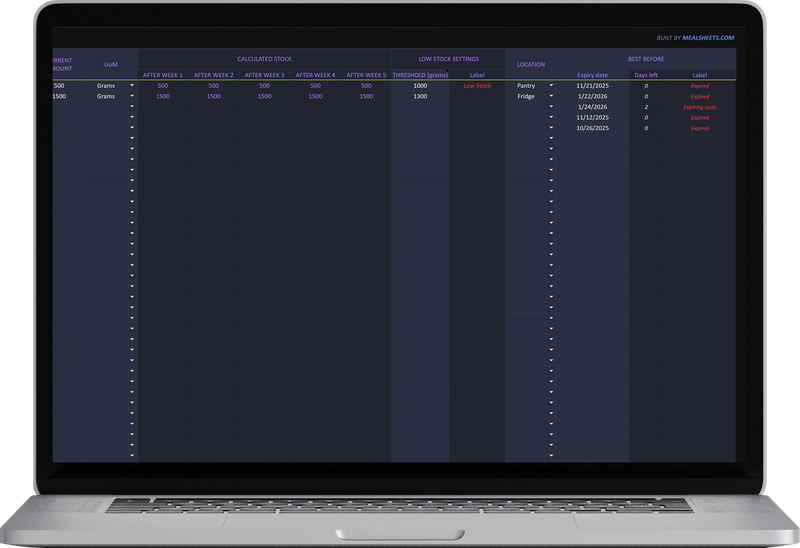Select the UoM column header
The height and width of the screenshot is (548, 800).
[111, 64]
